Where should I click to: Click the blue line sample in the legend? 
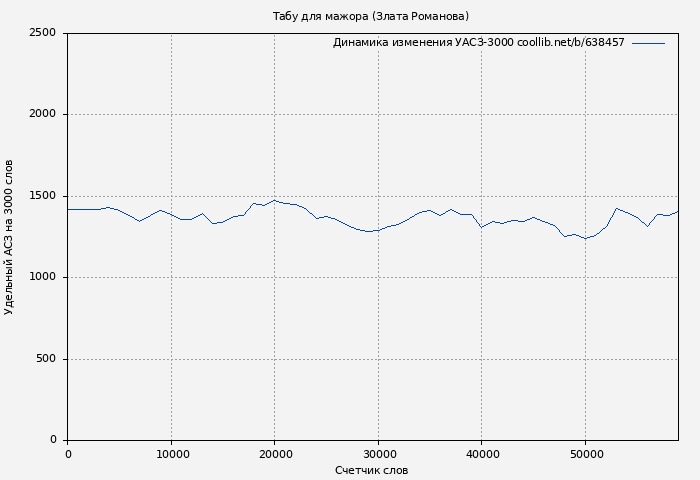tap(648, 43)
